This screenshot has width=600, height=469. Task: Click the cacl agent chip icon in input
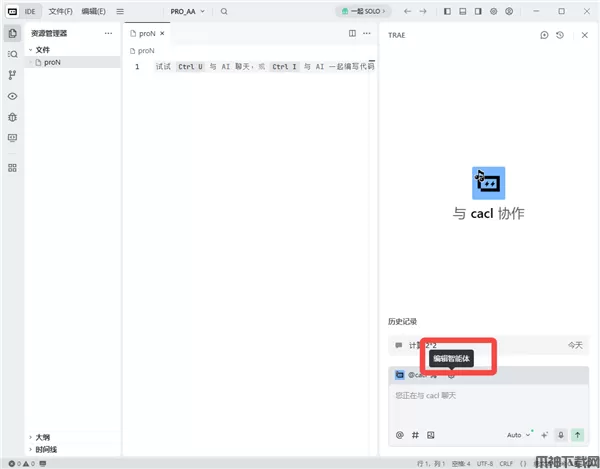click(x=399, y=375)
